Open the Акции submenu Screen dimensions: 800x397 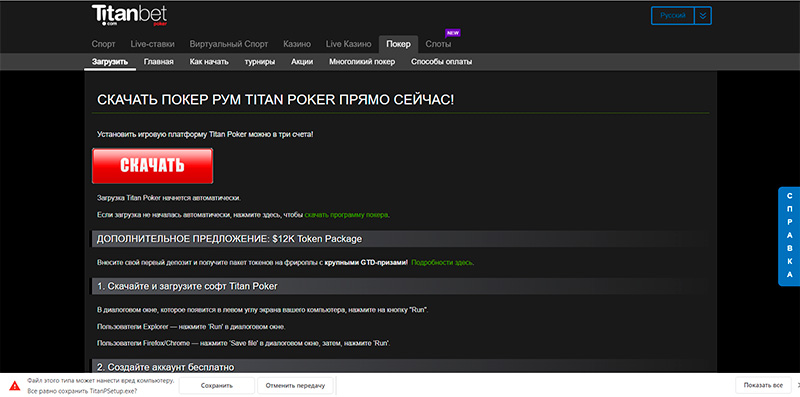(x=302, y=62)
